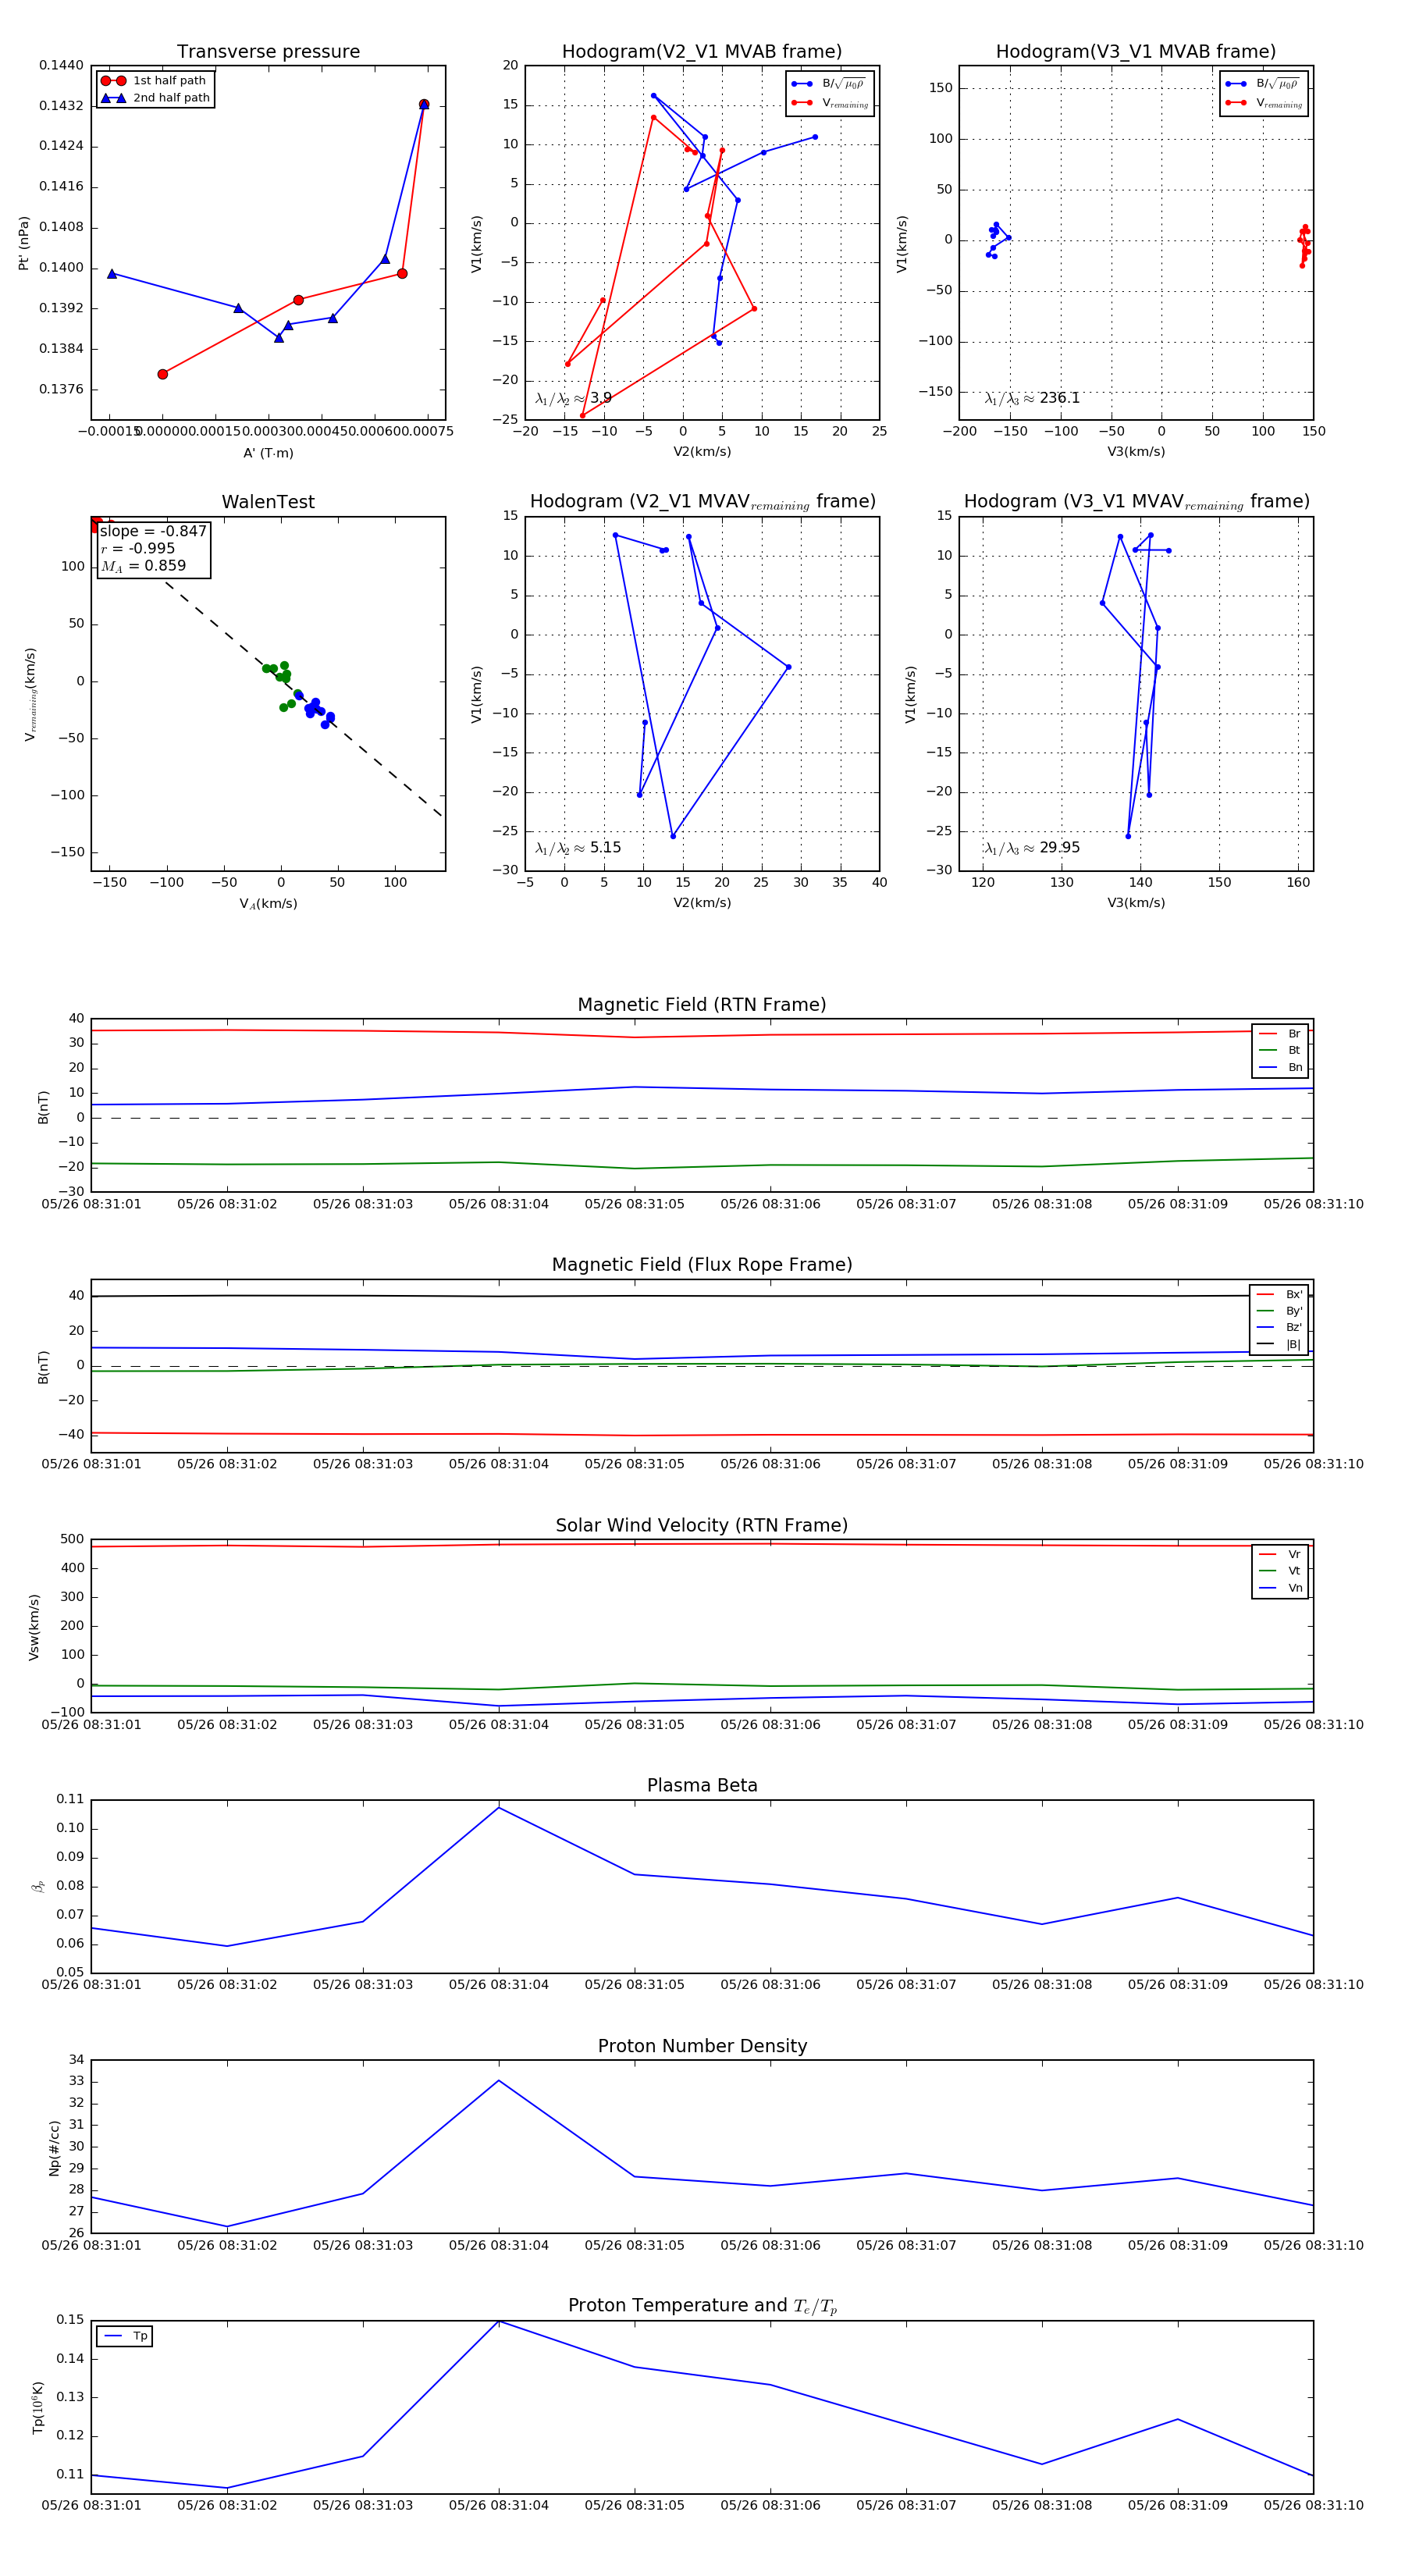Select the 'M_A = 0.859' annotation
Screen dimensions: 1405x2576
[143, 566]
